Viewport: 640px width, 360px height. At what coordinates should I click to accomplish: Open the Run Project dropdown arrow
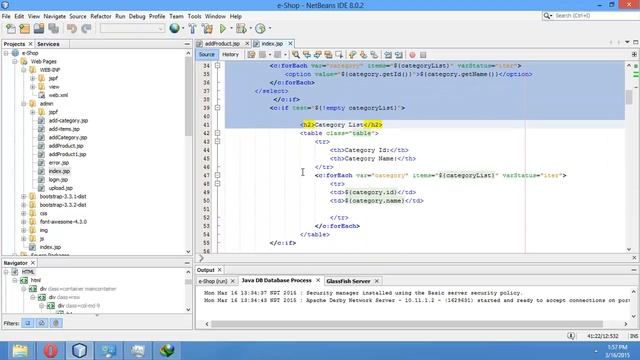(231, 28)
